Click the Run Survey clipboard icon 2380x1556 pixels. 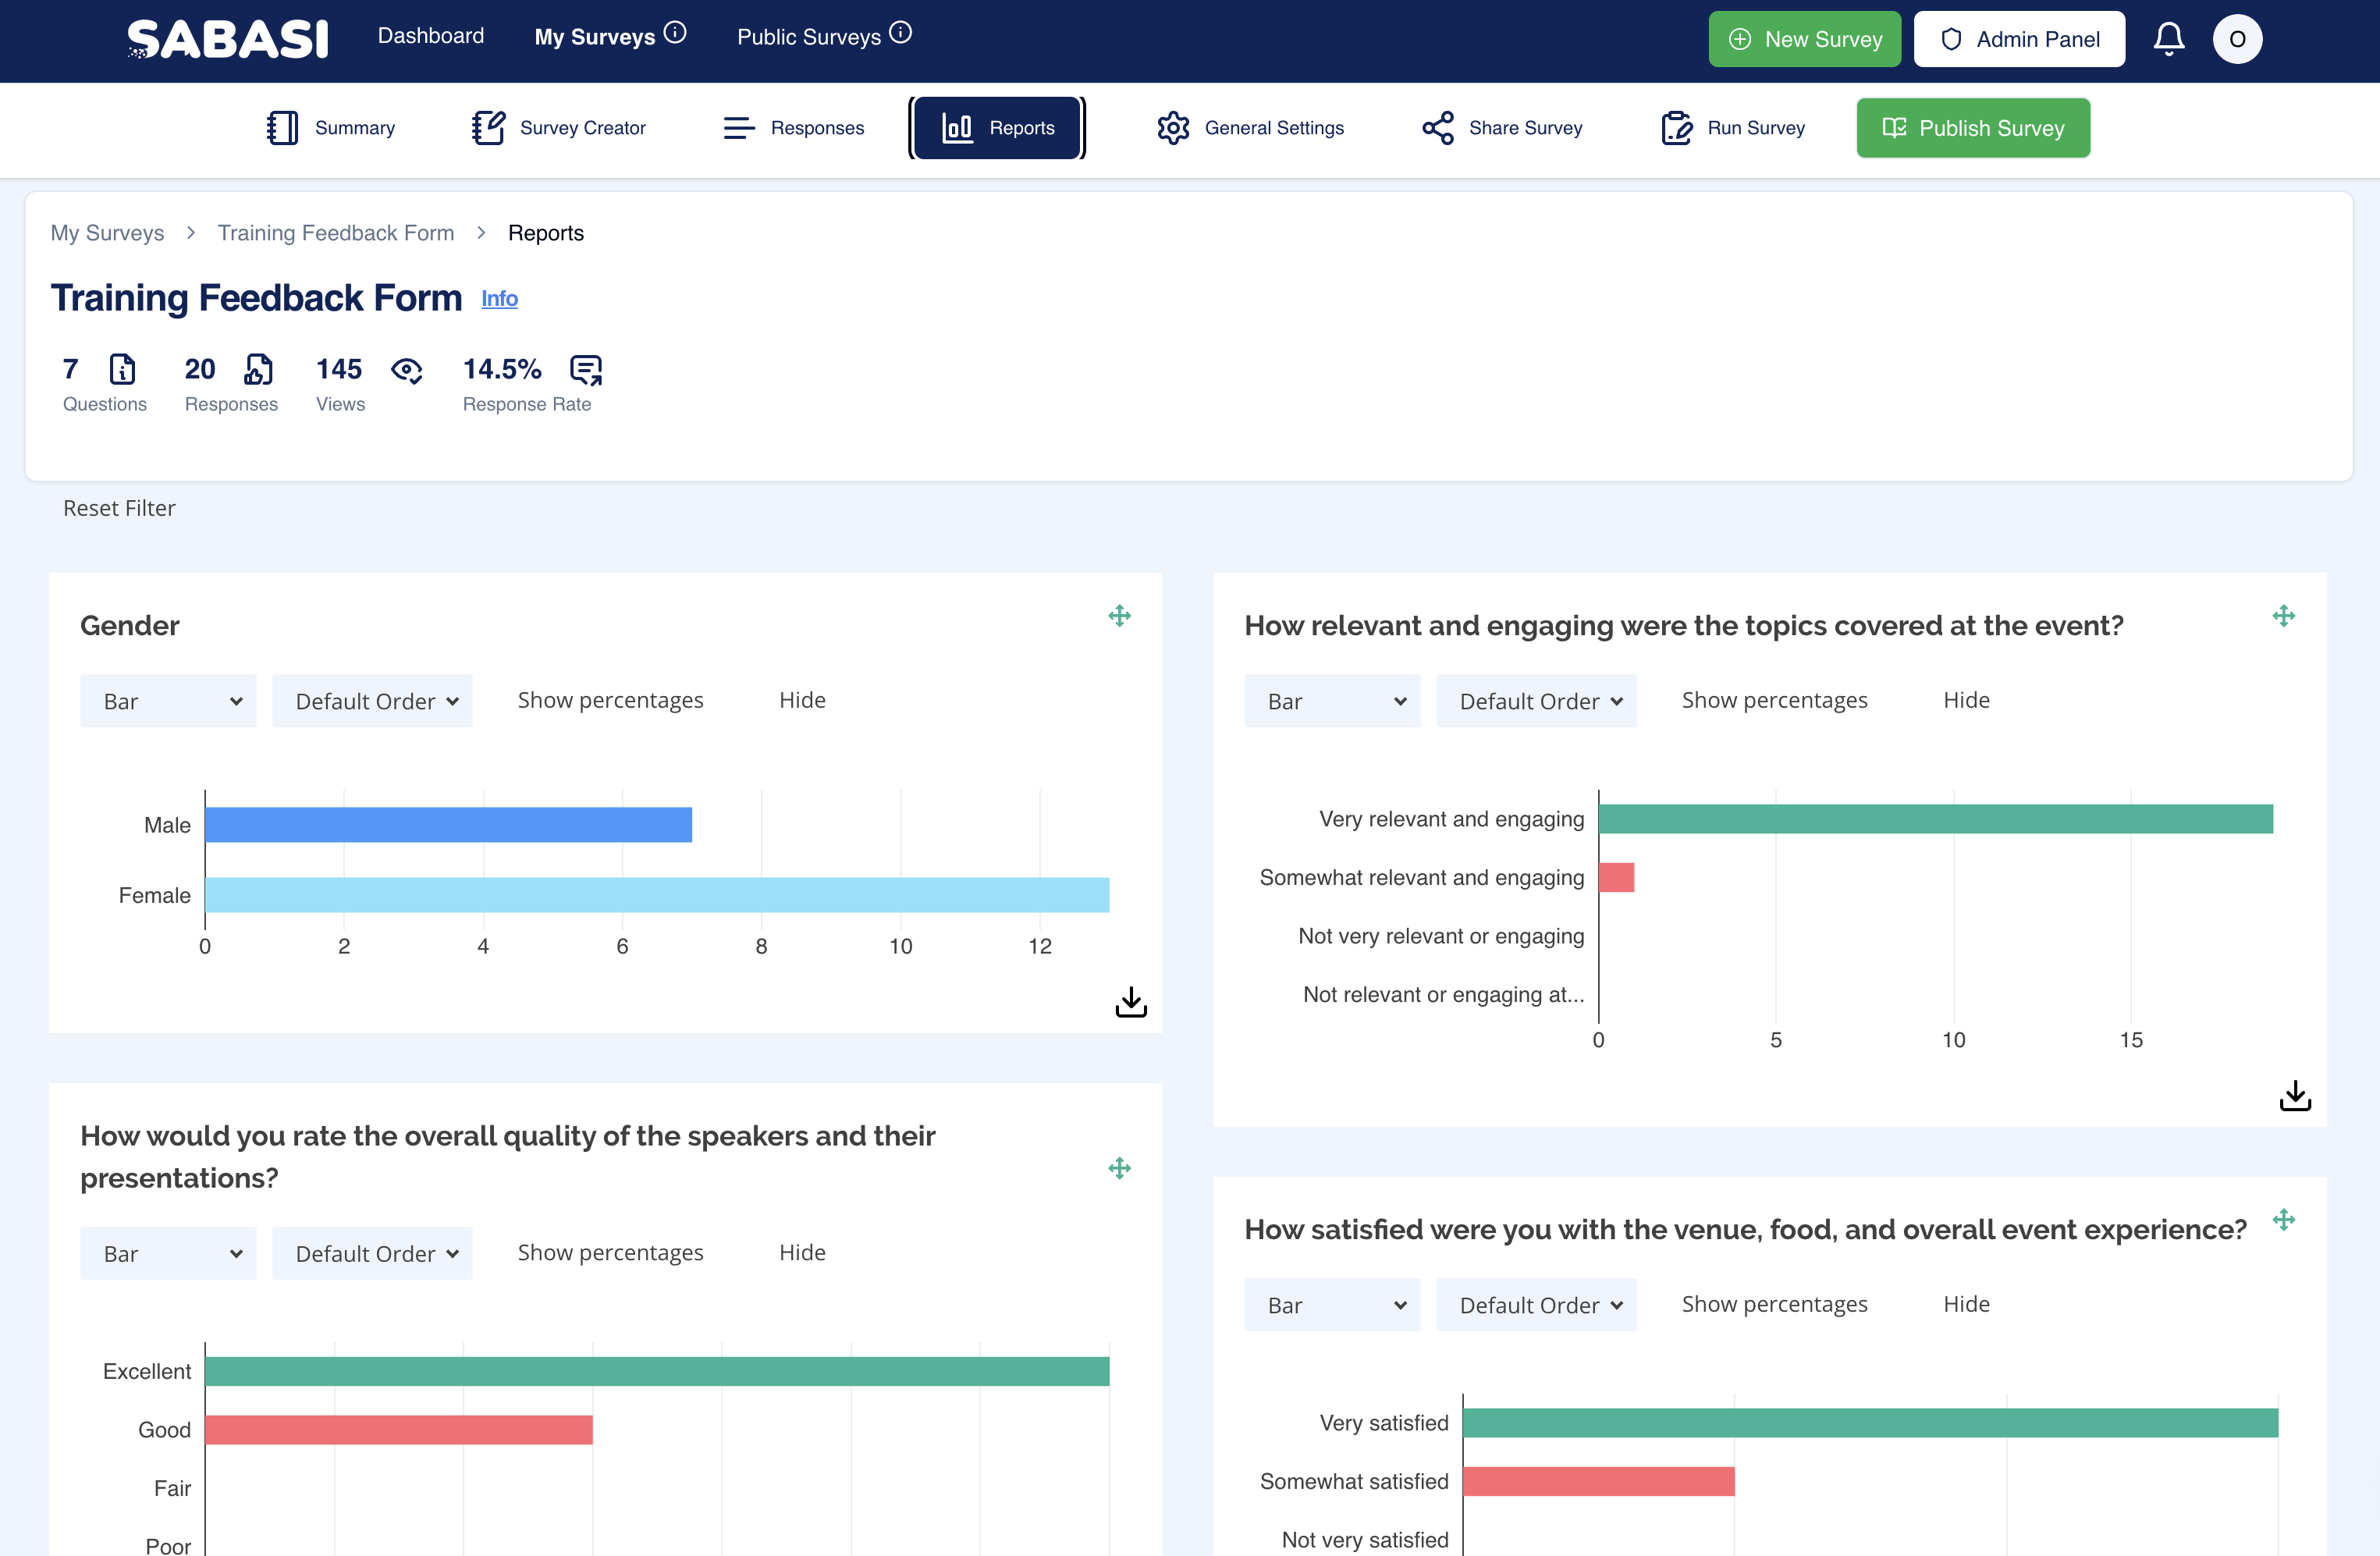click(x=1676, y=128)
